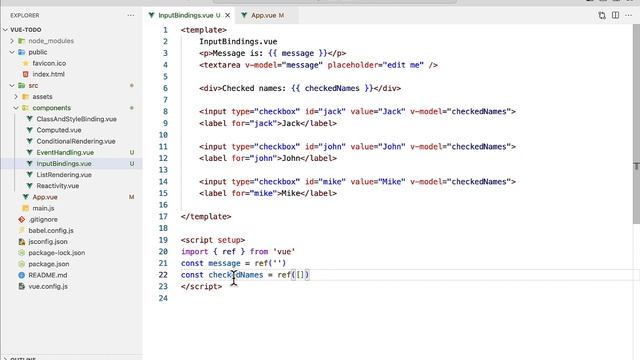This screenshot has width=640, height=360.
Task: Open jsconfig.json file
Action: (48, 242)
